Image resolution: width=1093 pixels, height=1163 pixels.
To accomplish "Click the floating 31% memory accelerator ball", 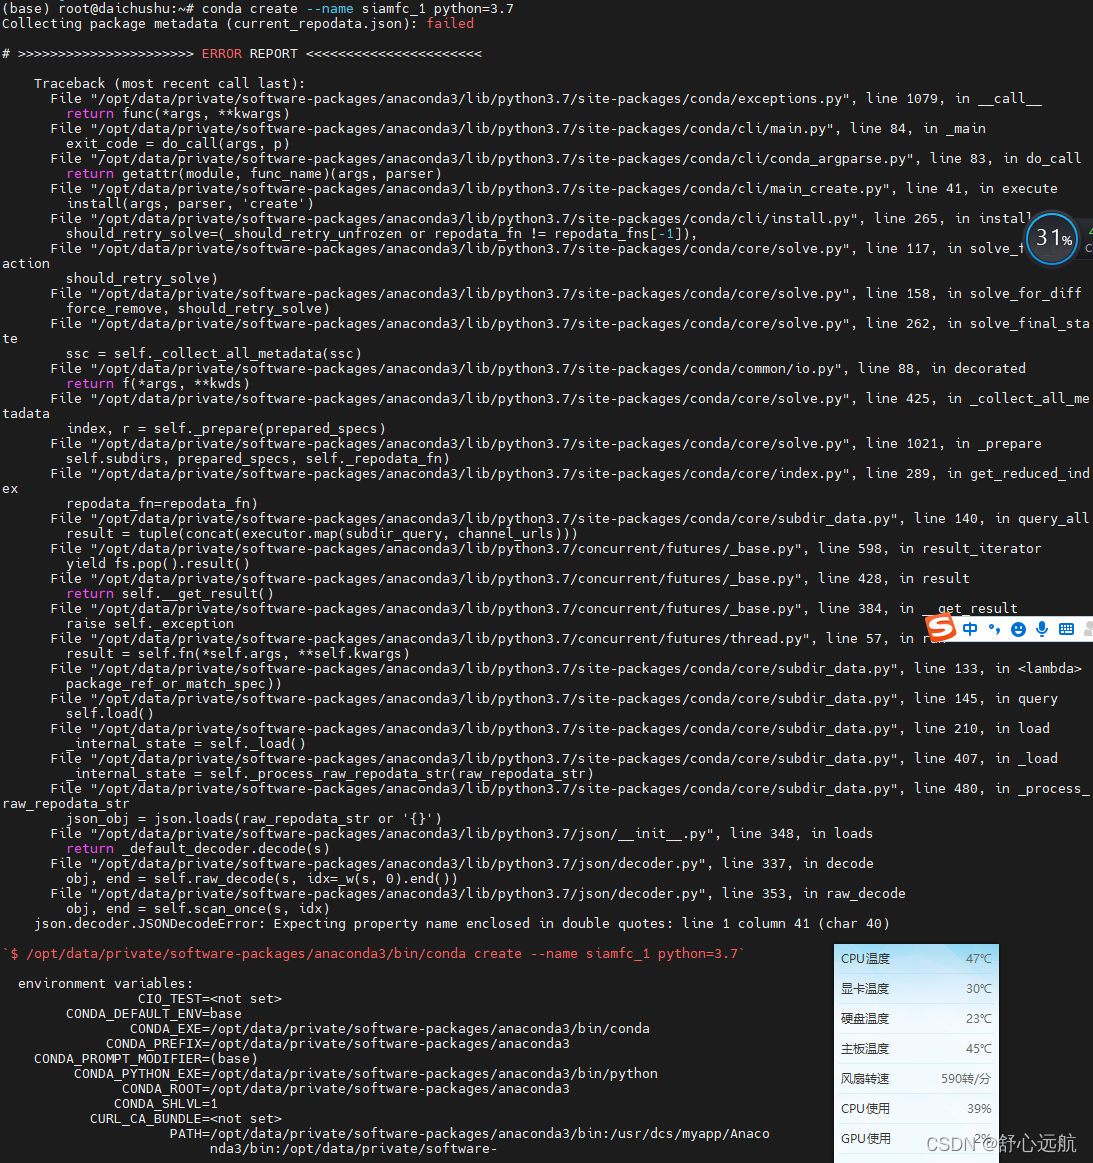I will pos(1052,238).
